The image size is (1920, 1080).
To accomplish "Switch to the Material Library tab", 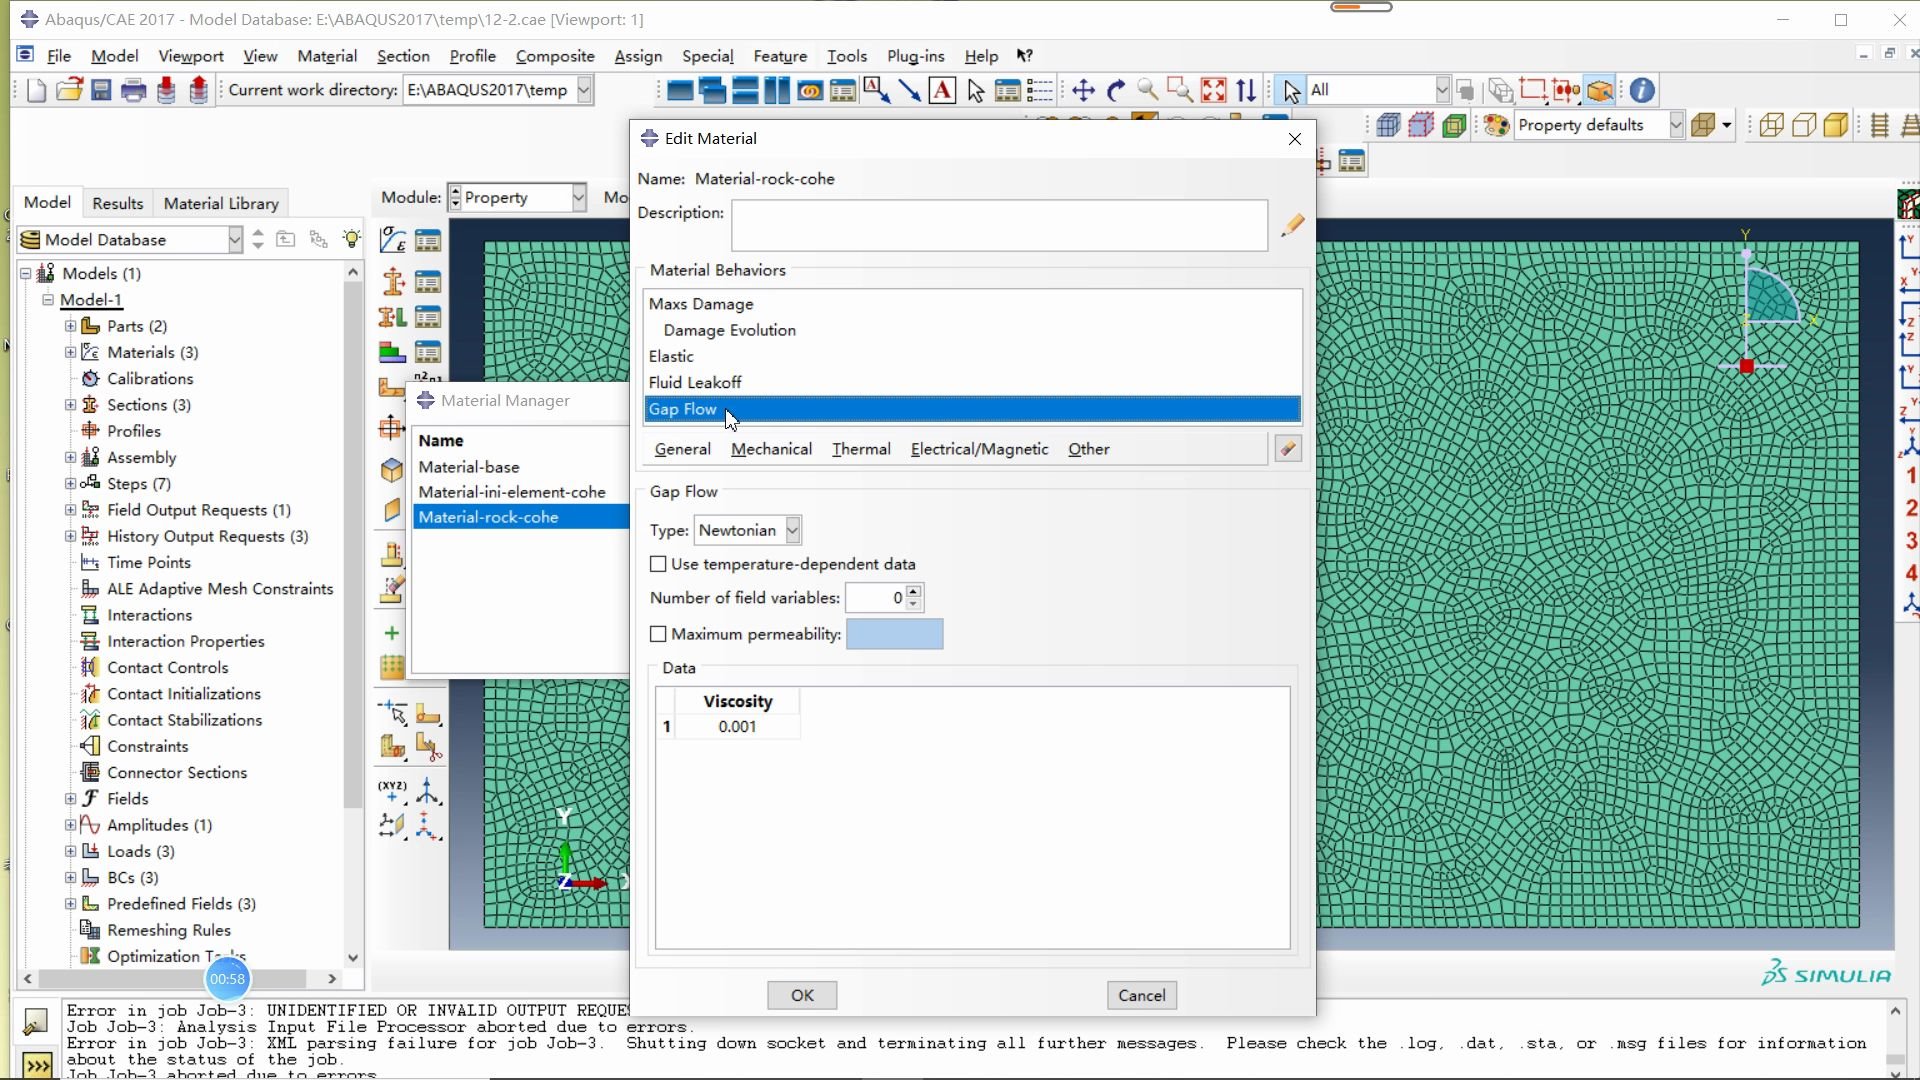I will click(221, 203).
